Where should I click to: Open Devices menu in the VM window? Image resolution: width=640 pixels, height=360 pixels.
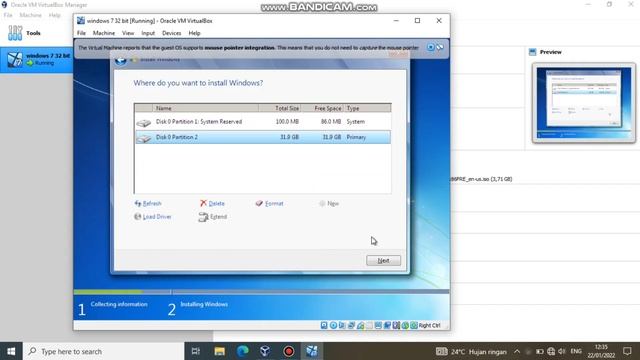coord(171,33)
